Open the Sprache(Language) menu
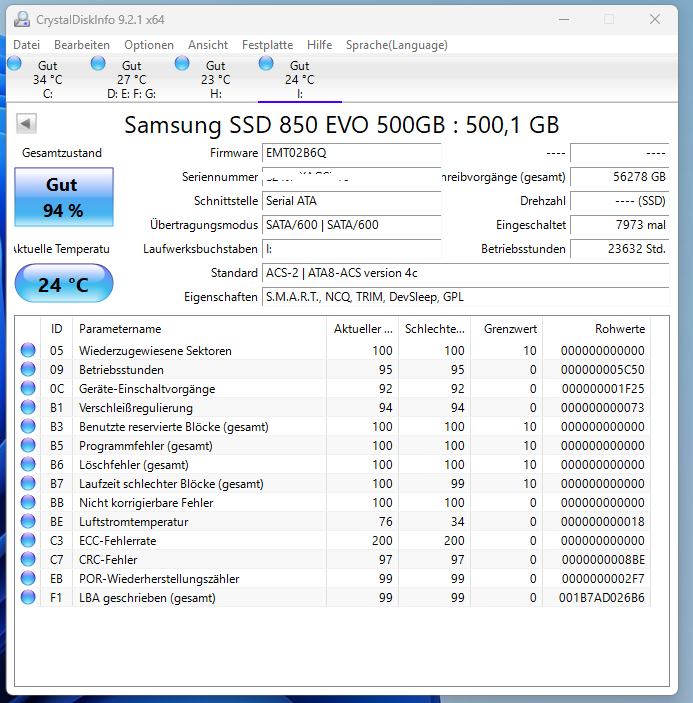Screen dimensions: 693x703 coord(397,45)
